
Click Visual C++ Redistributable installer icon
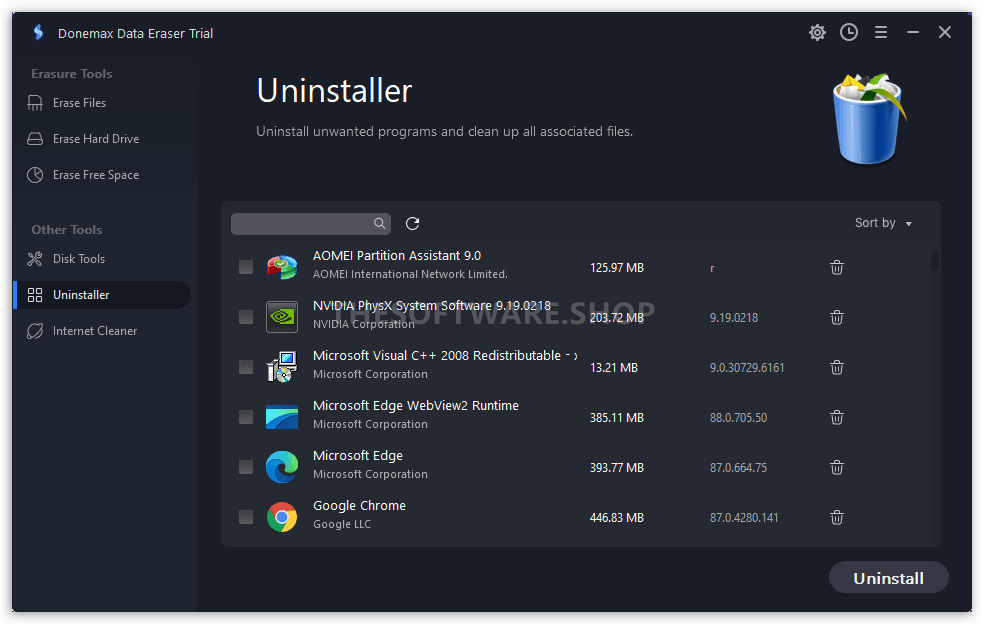coord(282,367)
